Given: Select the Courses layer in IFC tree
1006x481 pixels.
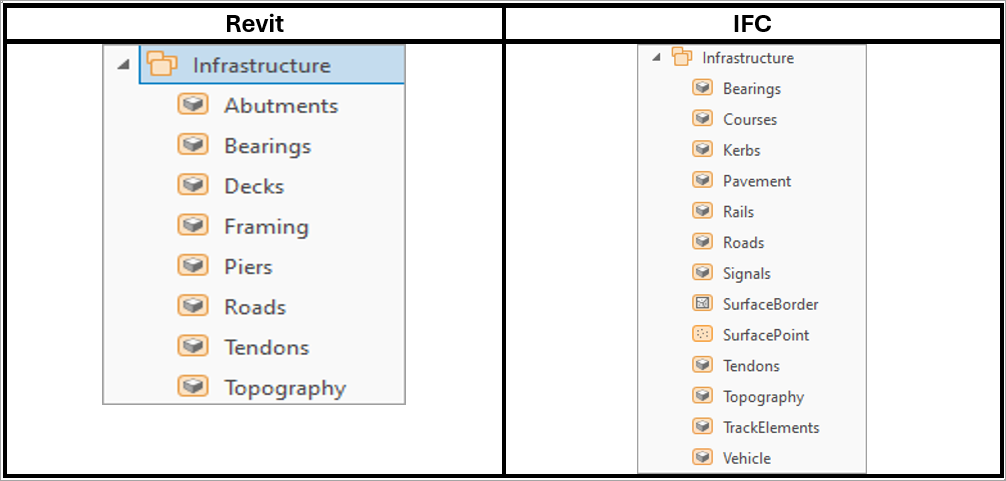Looking at the screenshot, I should pyautogui.click(x=749, y=119).
